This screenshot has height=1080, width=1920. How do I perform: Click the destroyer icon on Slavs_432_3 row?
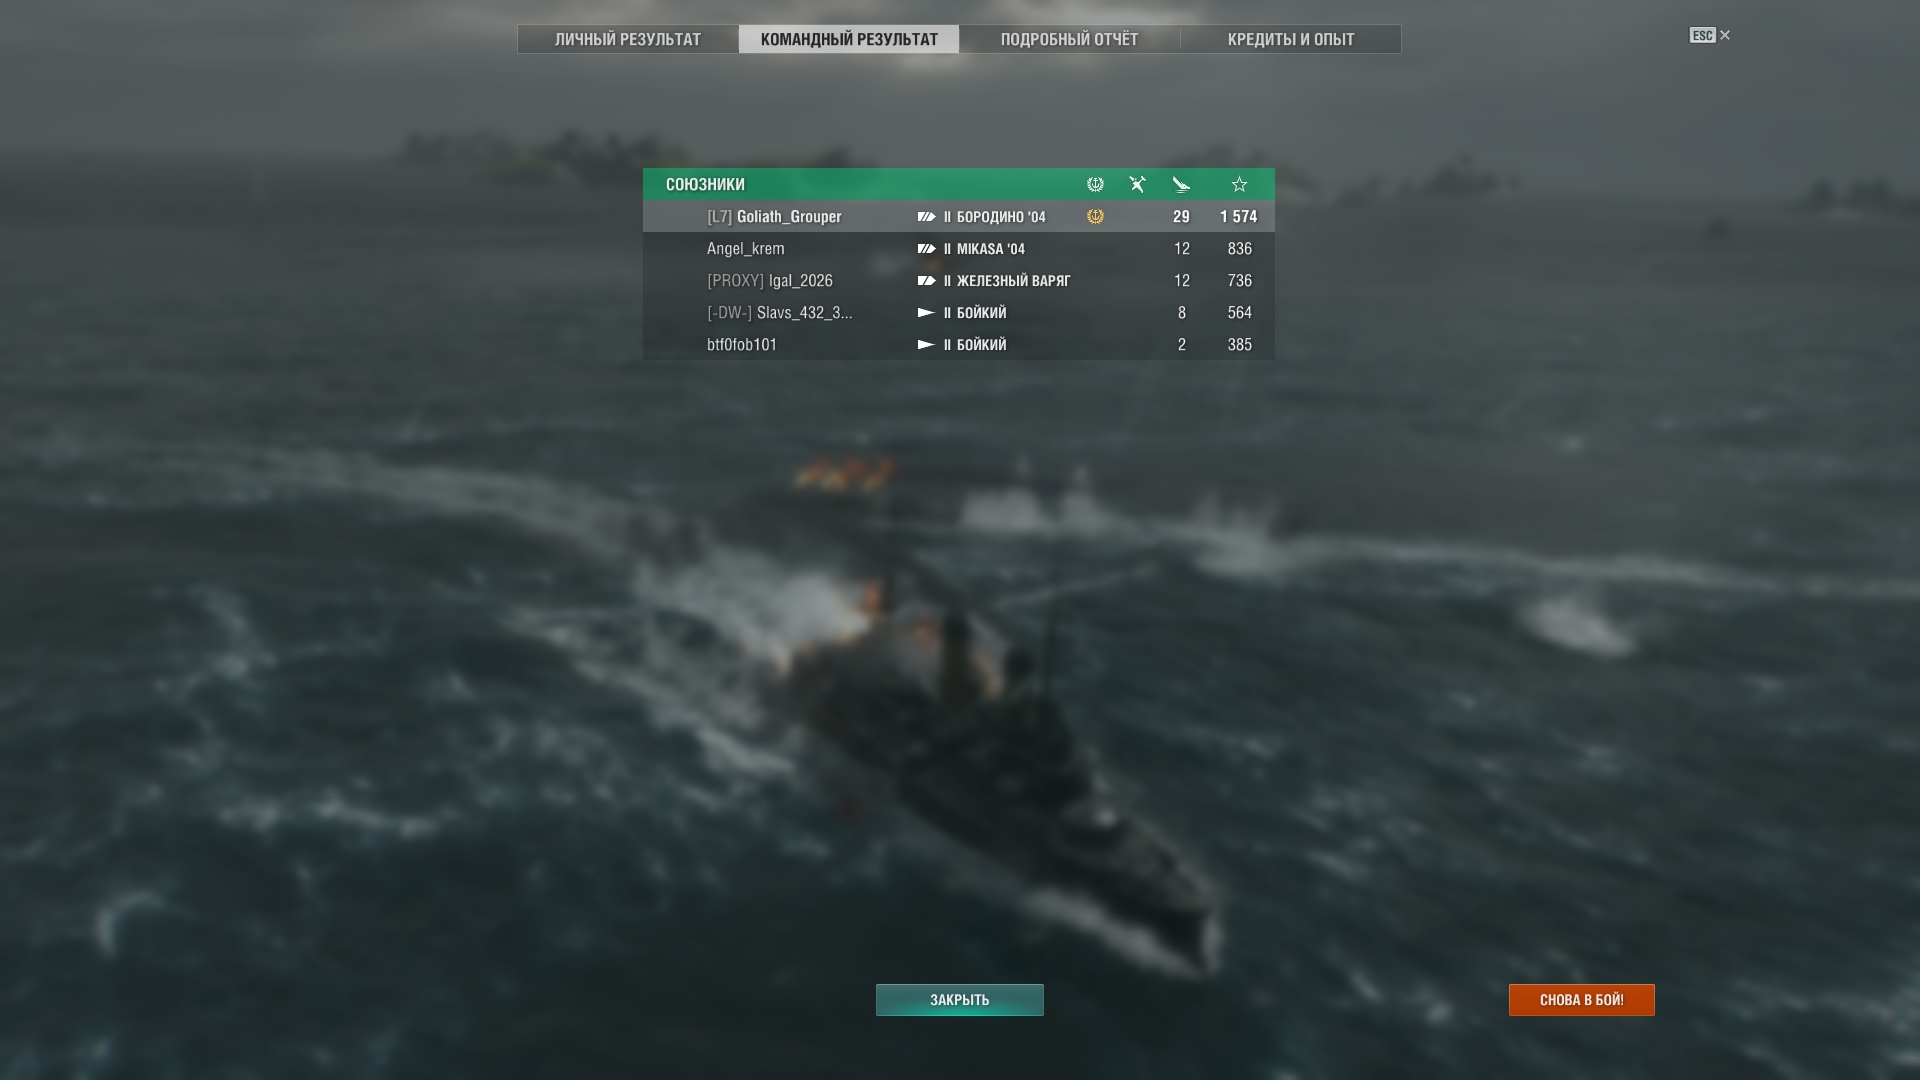pyautogui.click(x=926, y=313)
